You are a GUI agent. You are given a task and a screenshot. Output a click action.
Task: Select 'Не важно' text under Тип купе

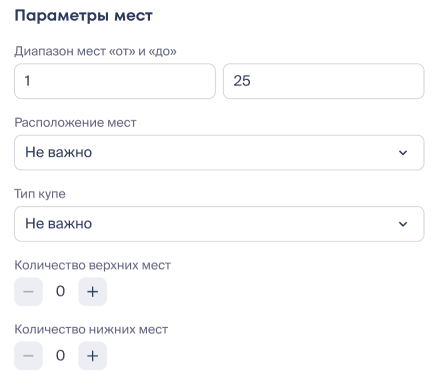pyautogui.click(x=59, y=224)
